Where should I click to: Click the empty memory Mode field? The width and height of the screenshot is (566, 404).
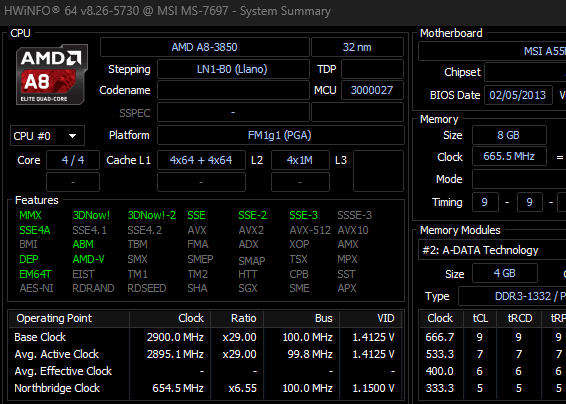pos(519,179)
